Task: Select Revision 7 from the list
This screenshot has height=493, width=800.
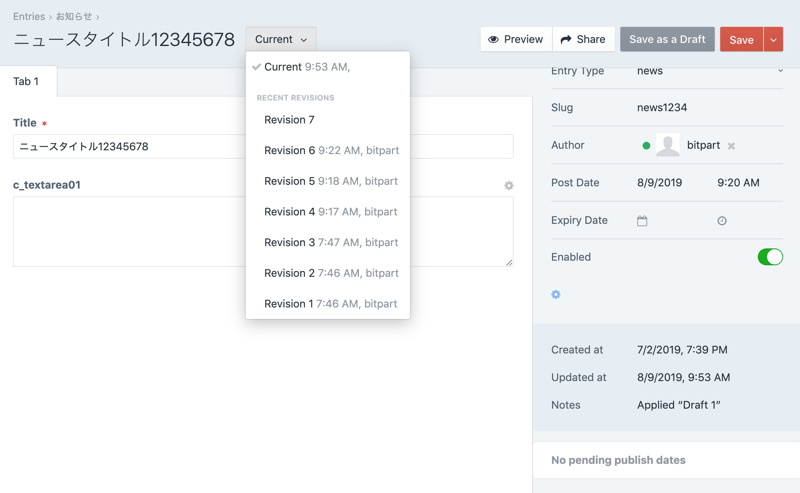Action: [x=289, y=120]
